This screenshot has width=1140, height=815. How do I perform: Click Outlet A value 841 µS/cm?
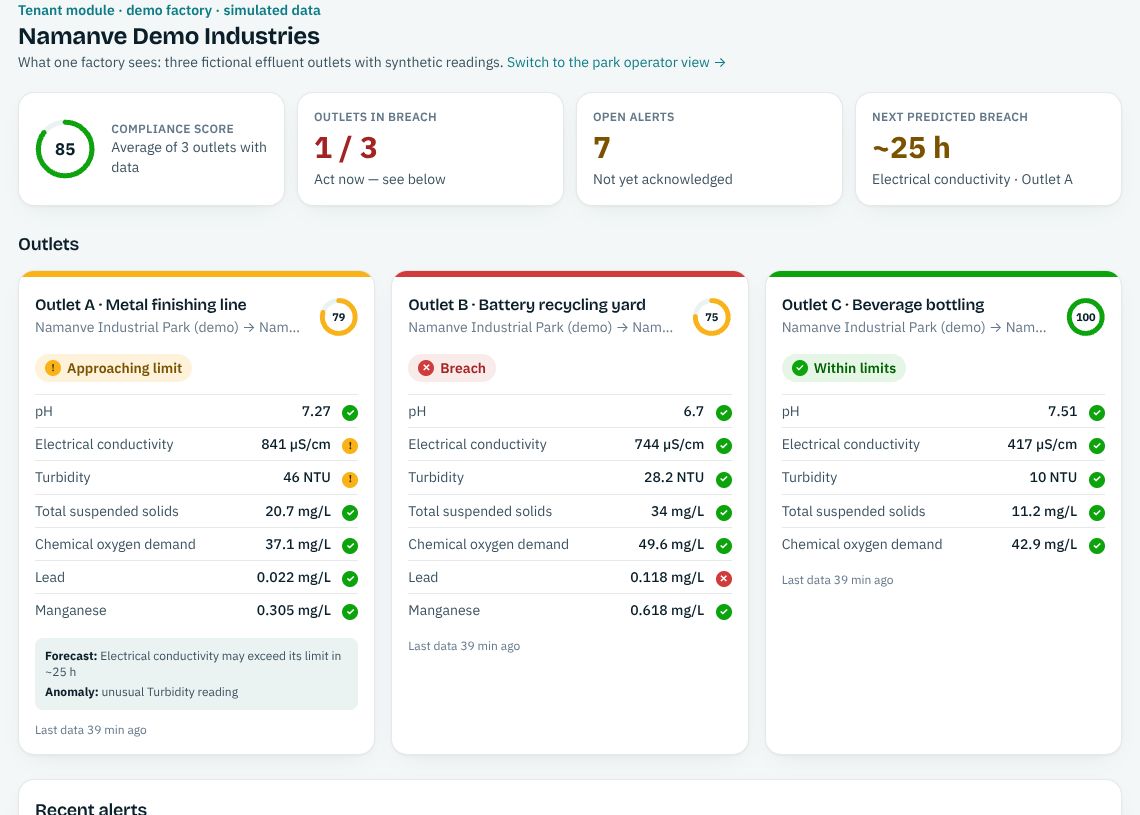(x=296, y=444)
